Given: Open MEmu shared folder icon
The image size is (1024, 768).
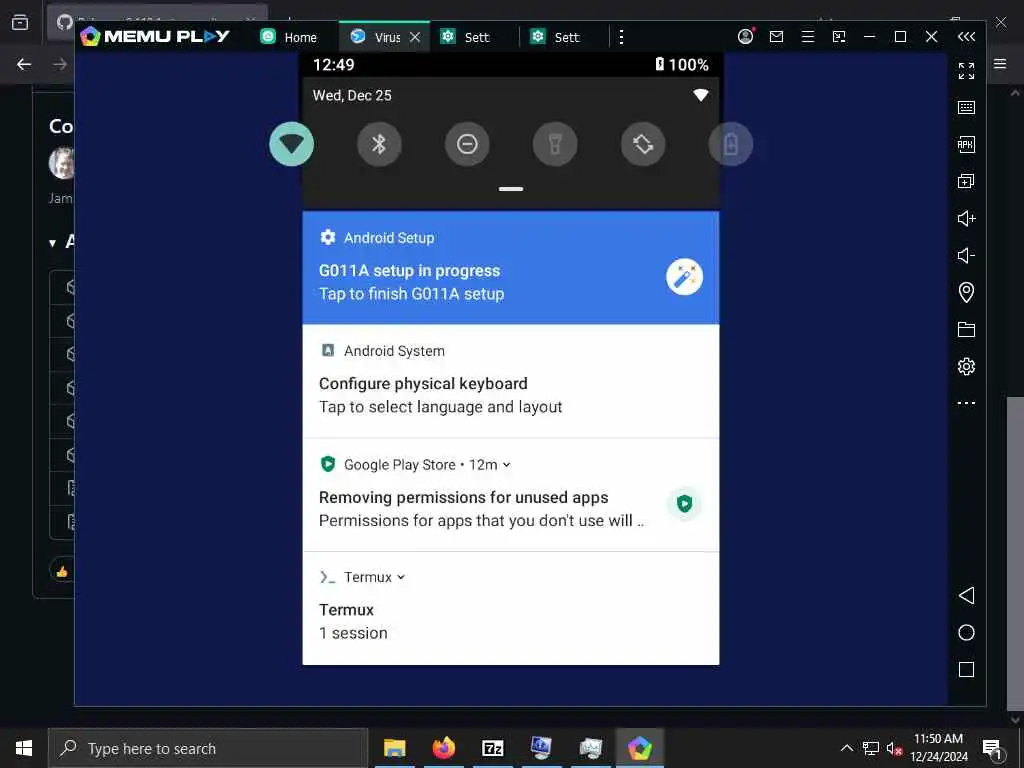Looking at the screenshot, I should tap(967, 329).
